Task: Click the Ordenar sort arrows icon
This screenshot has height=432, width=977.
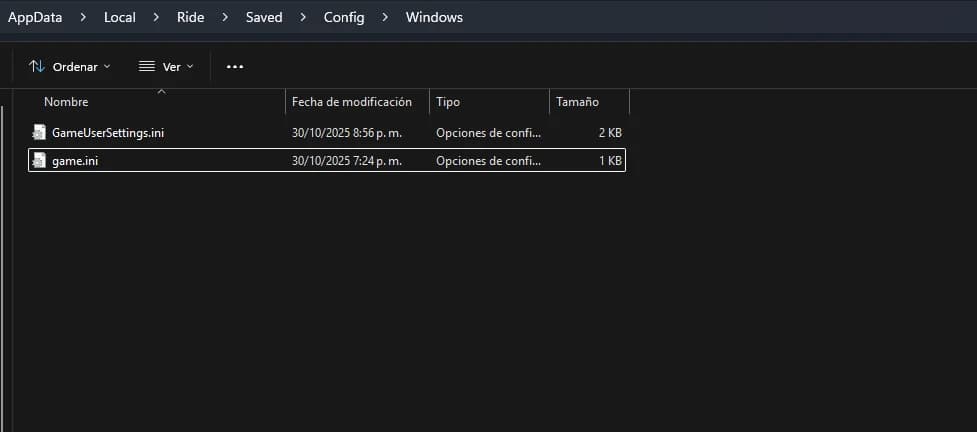Action: click(37, 66)
